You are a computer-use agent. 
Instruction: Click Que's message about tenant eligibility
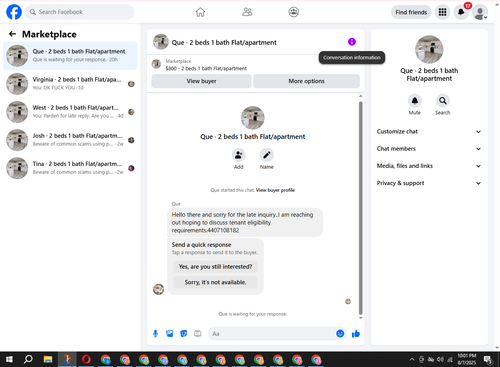tap(245, 222)
